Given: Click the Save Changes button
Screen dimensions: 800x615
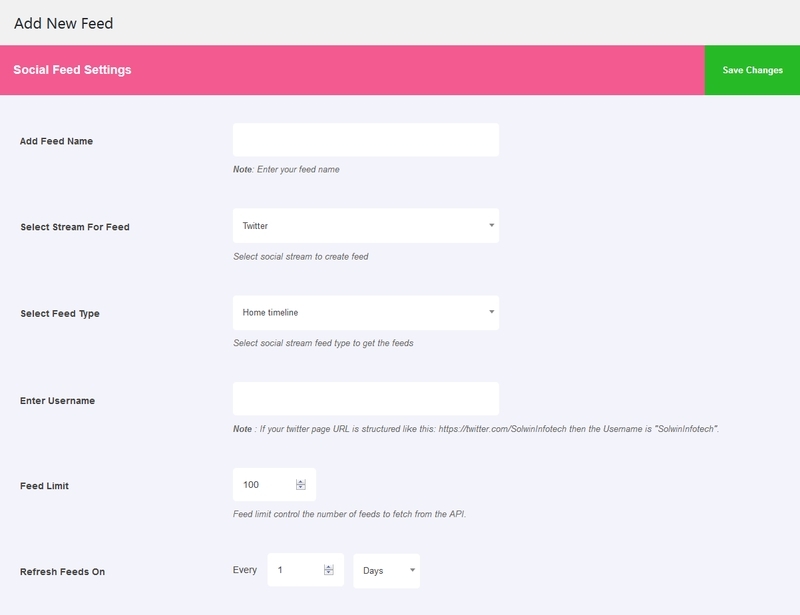Looking at the screenshot, I should (752, 71).
